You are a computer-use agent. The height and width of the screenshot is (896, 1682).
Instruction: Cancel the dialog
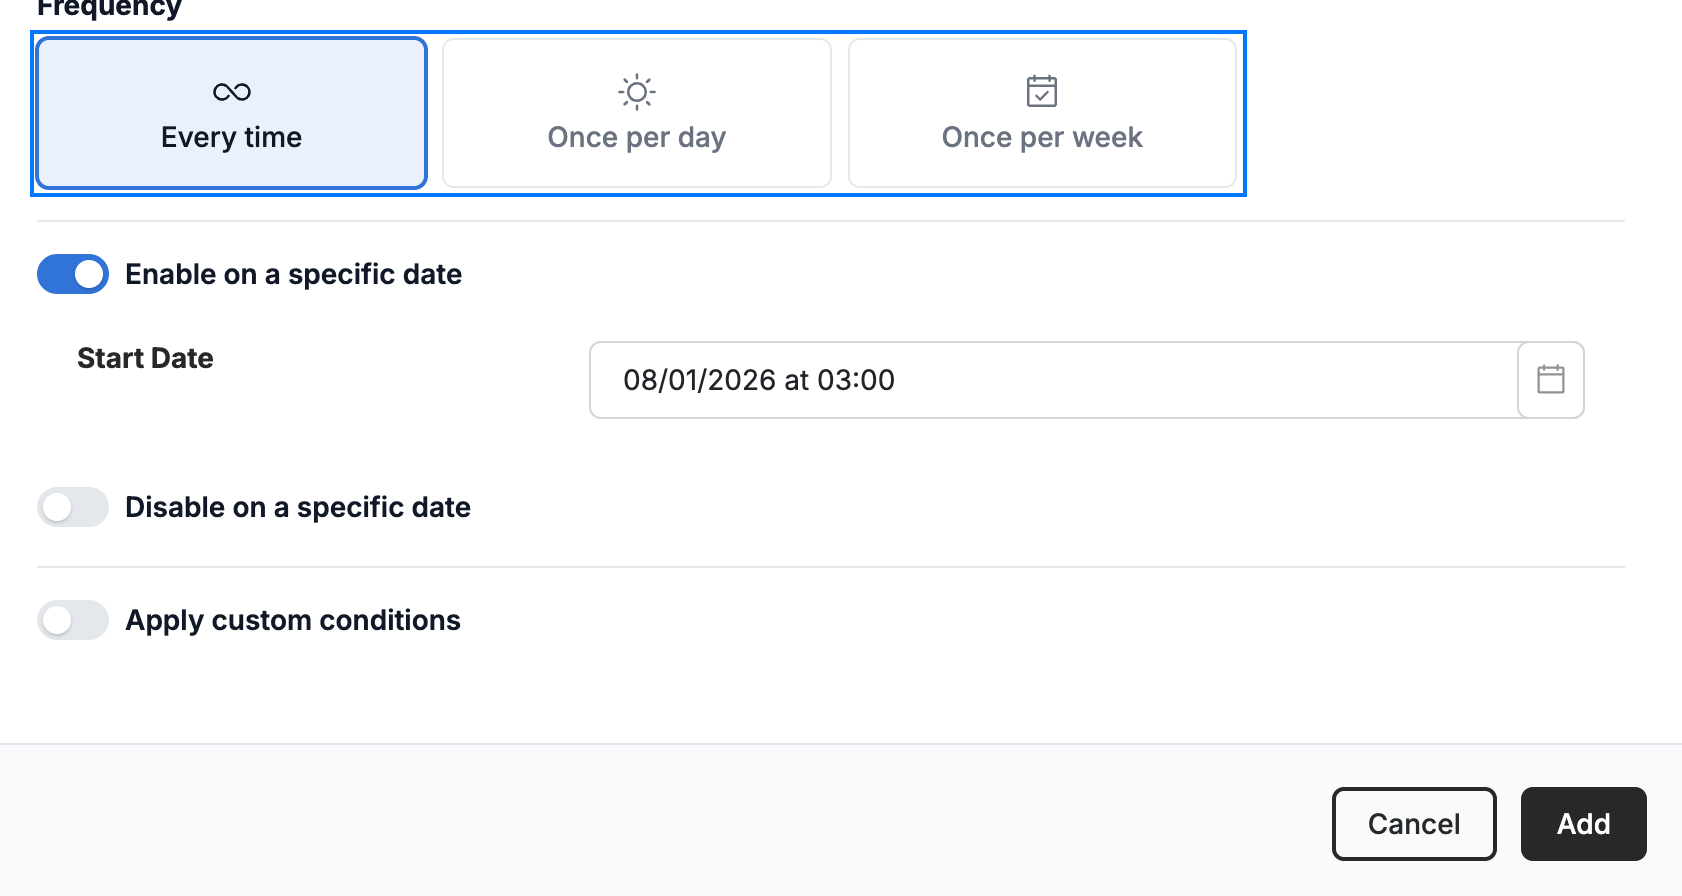(1414, 824)
